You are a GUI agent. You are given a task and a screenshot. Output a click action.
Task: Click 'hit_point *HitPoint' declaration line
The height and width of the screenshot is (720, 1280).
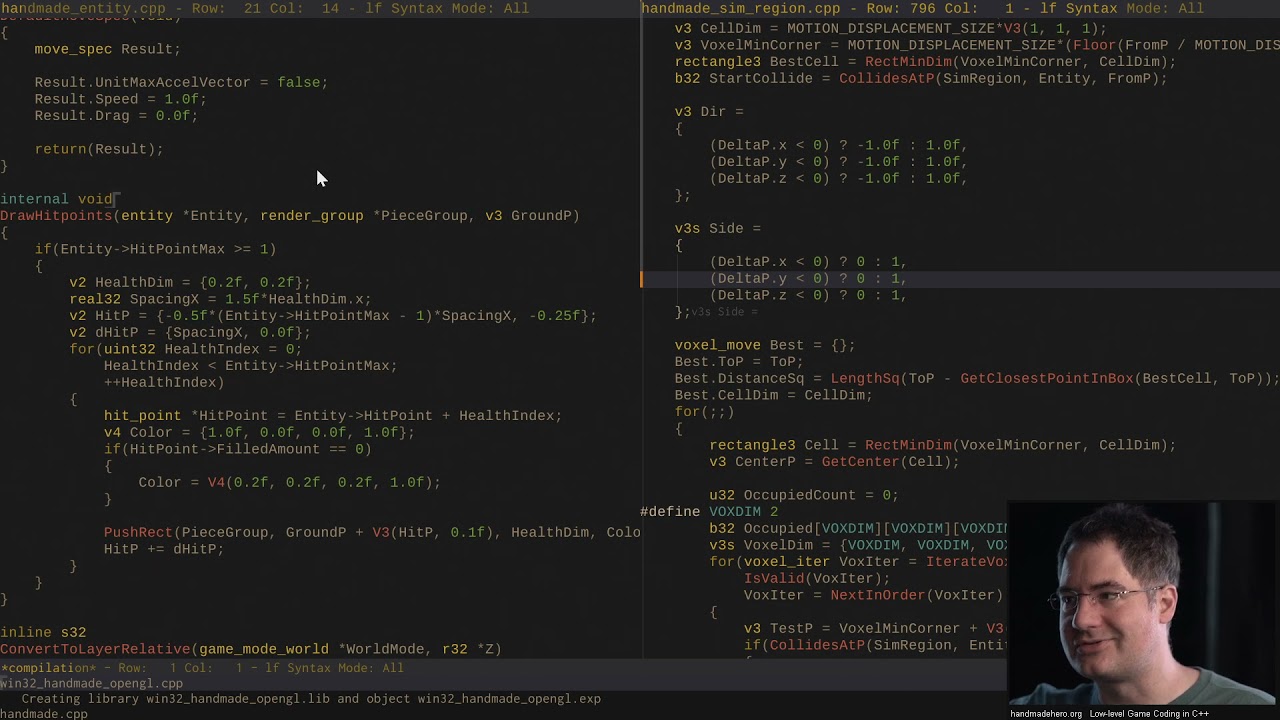[x=333, y=416]
